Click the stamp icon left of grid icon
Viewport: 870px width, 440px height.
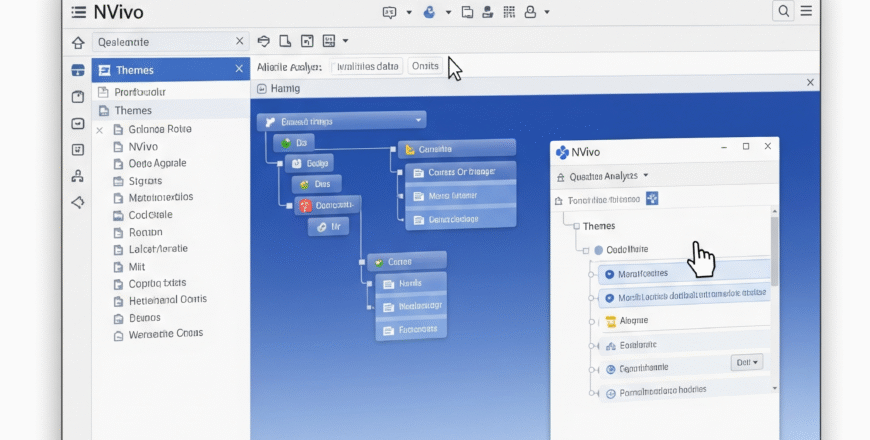pos(488,12)
